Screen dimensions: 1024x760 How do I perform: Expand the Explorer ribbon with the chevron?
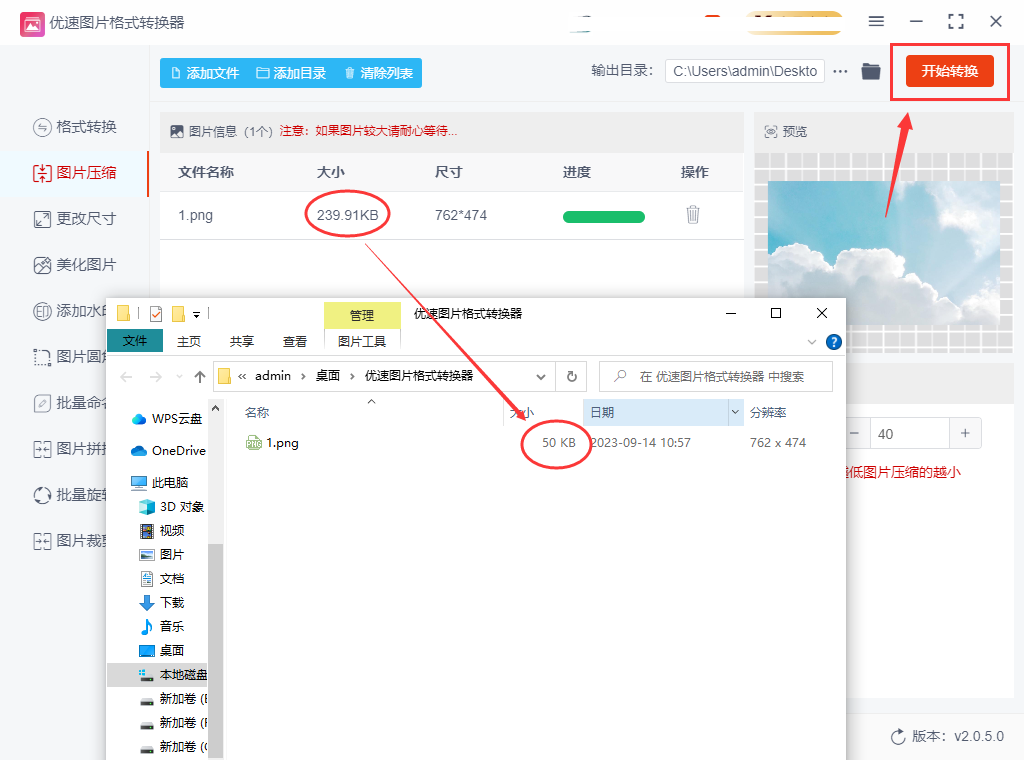tap(812, 342)
